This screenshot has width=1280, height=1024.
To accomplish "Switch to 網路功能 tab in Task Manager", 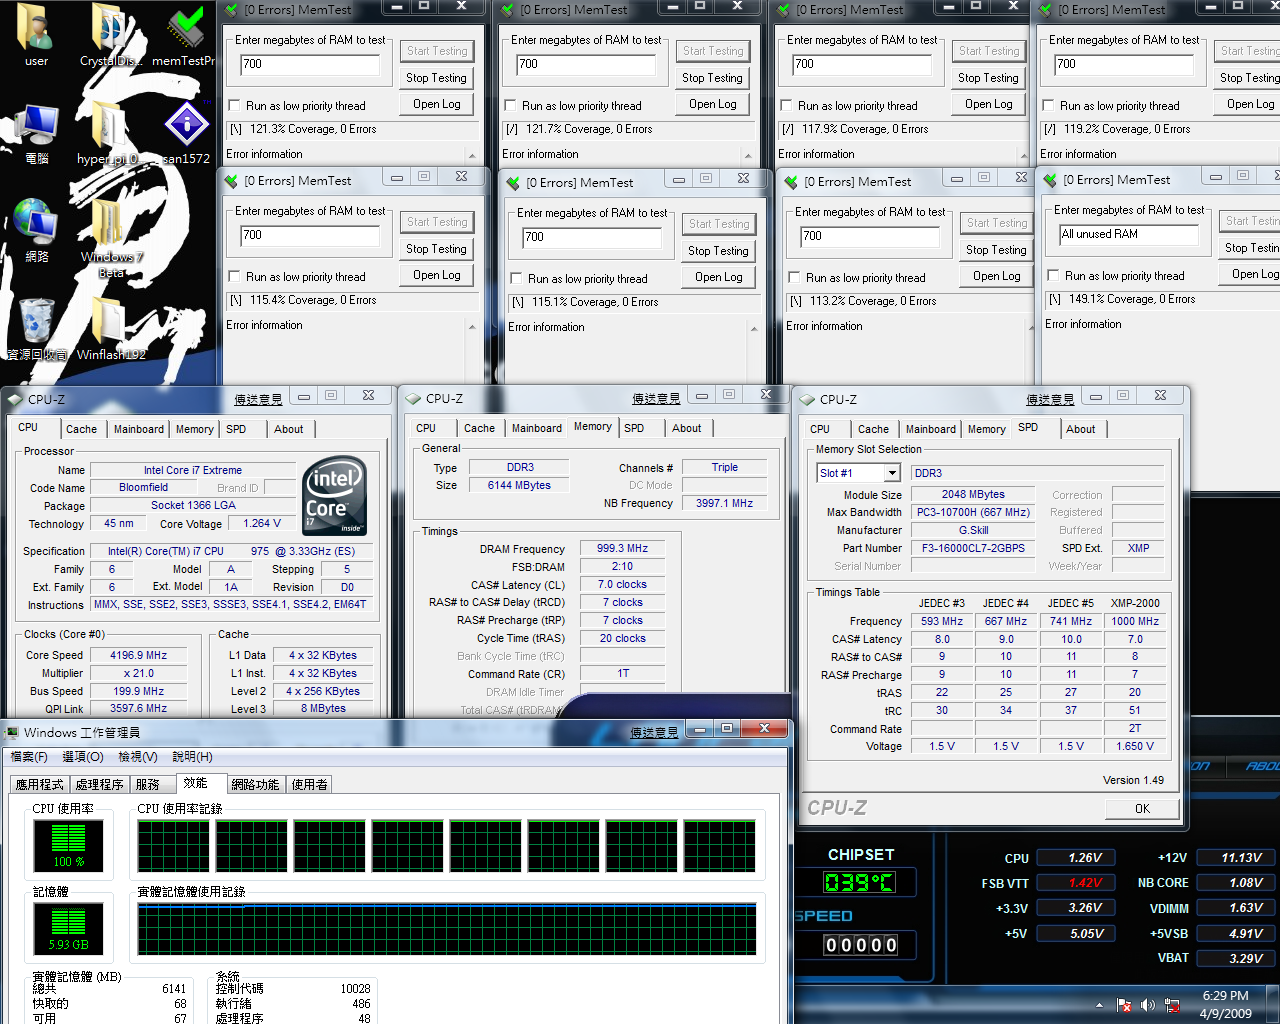I will pyautogui.click(x=255, y=785).
